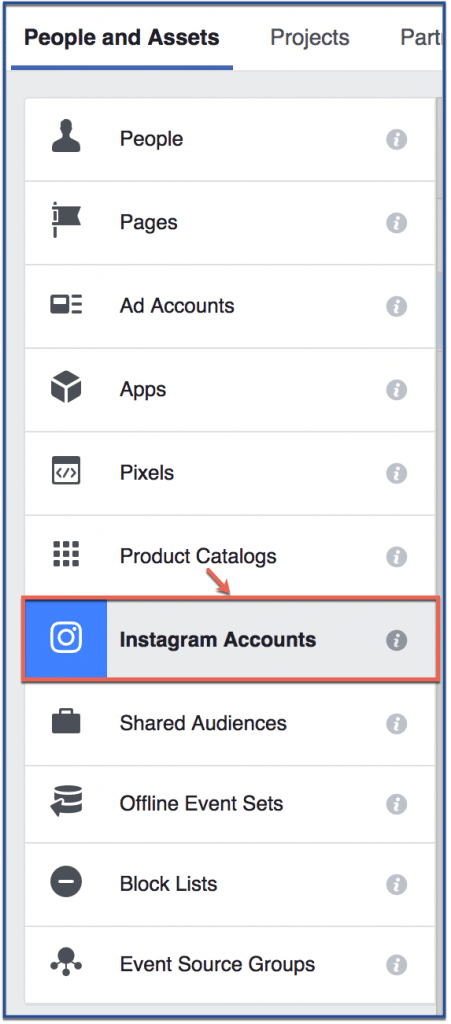The height and width of the screenshot is (1024, 451).
Task: Open info icon beside Pixels
Action: [396, 473]
